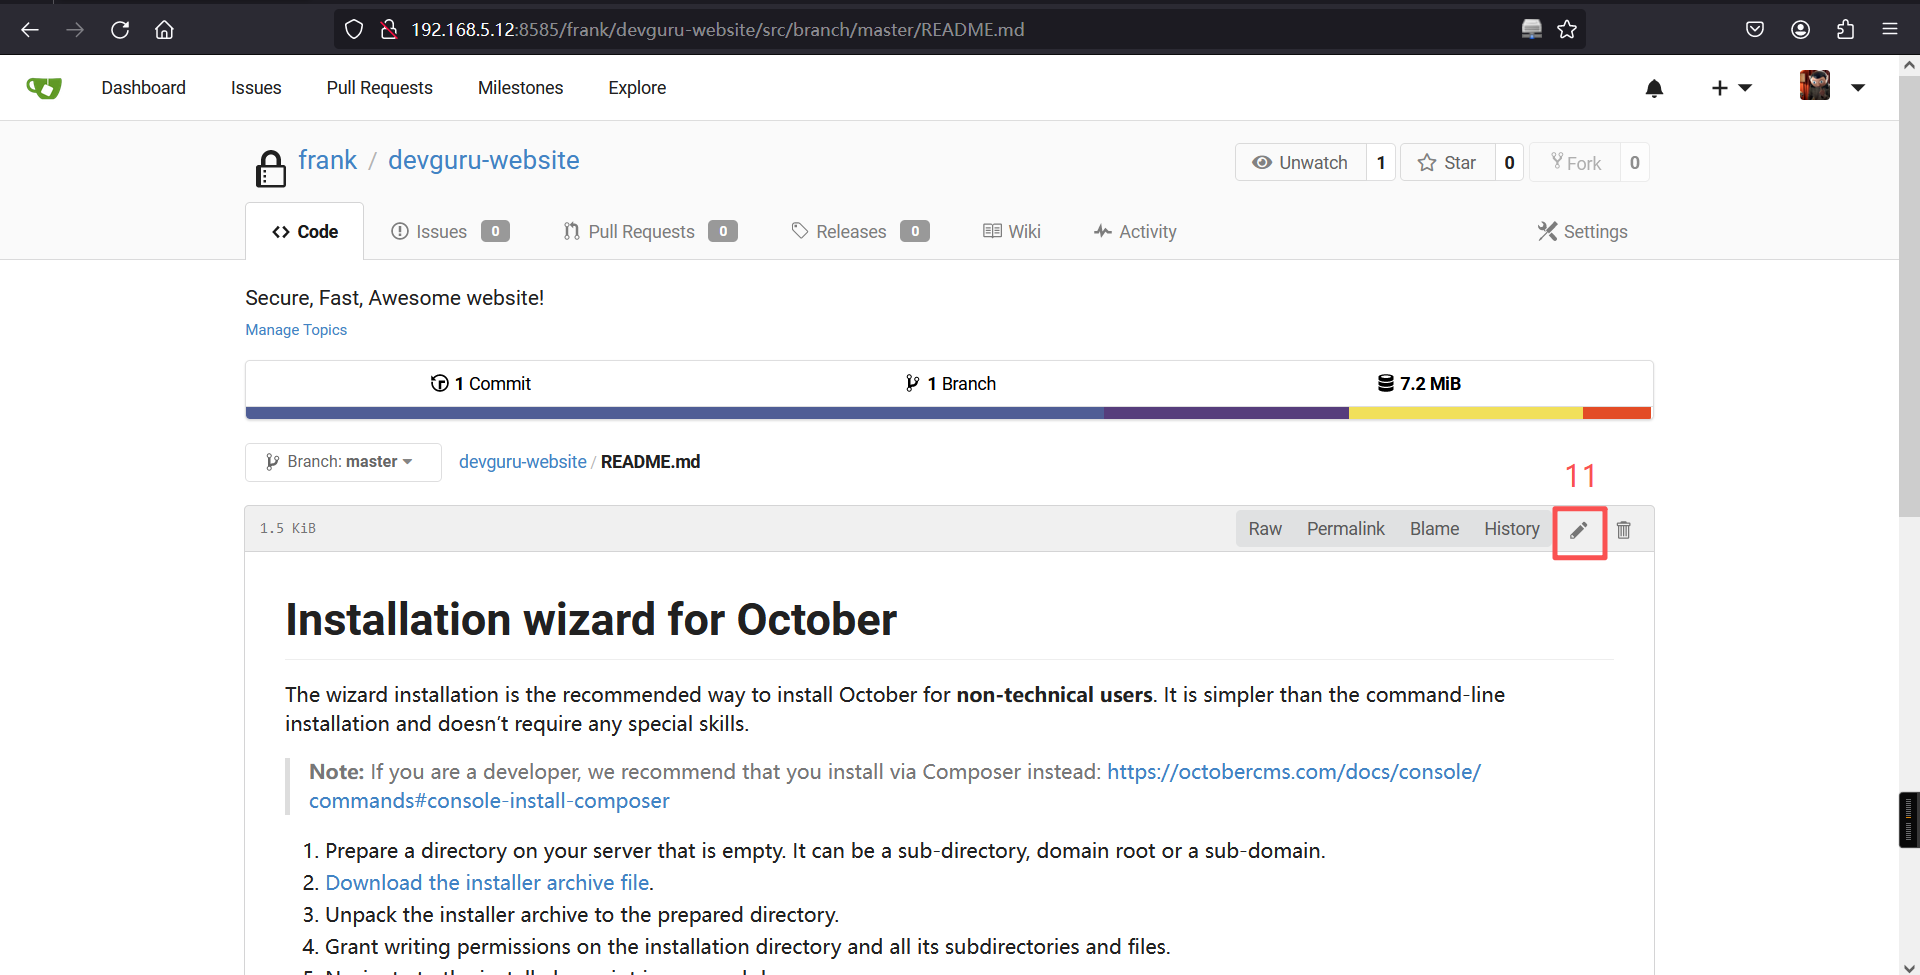Screen dimensions: 1920x975
Task: Open Milestones in top navigation
Action: [521, 88]
